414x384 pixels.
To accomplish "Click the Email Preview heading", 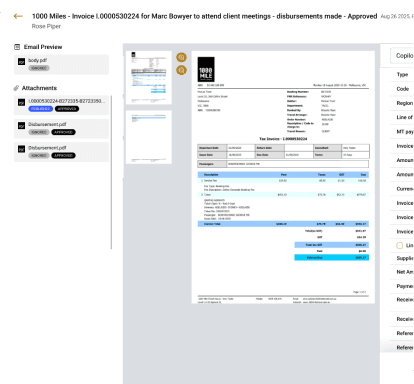I will (x=43, y=47).
